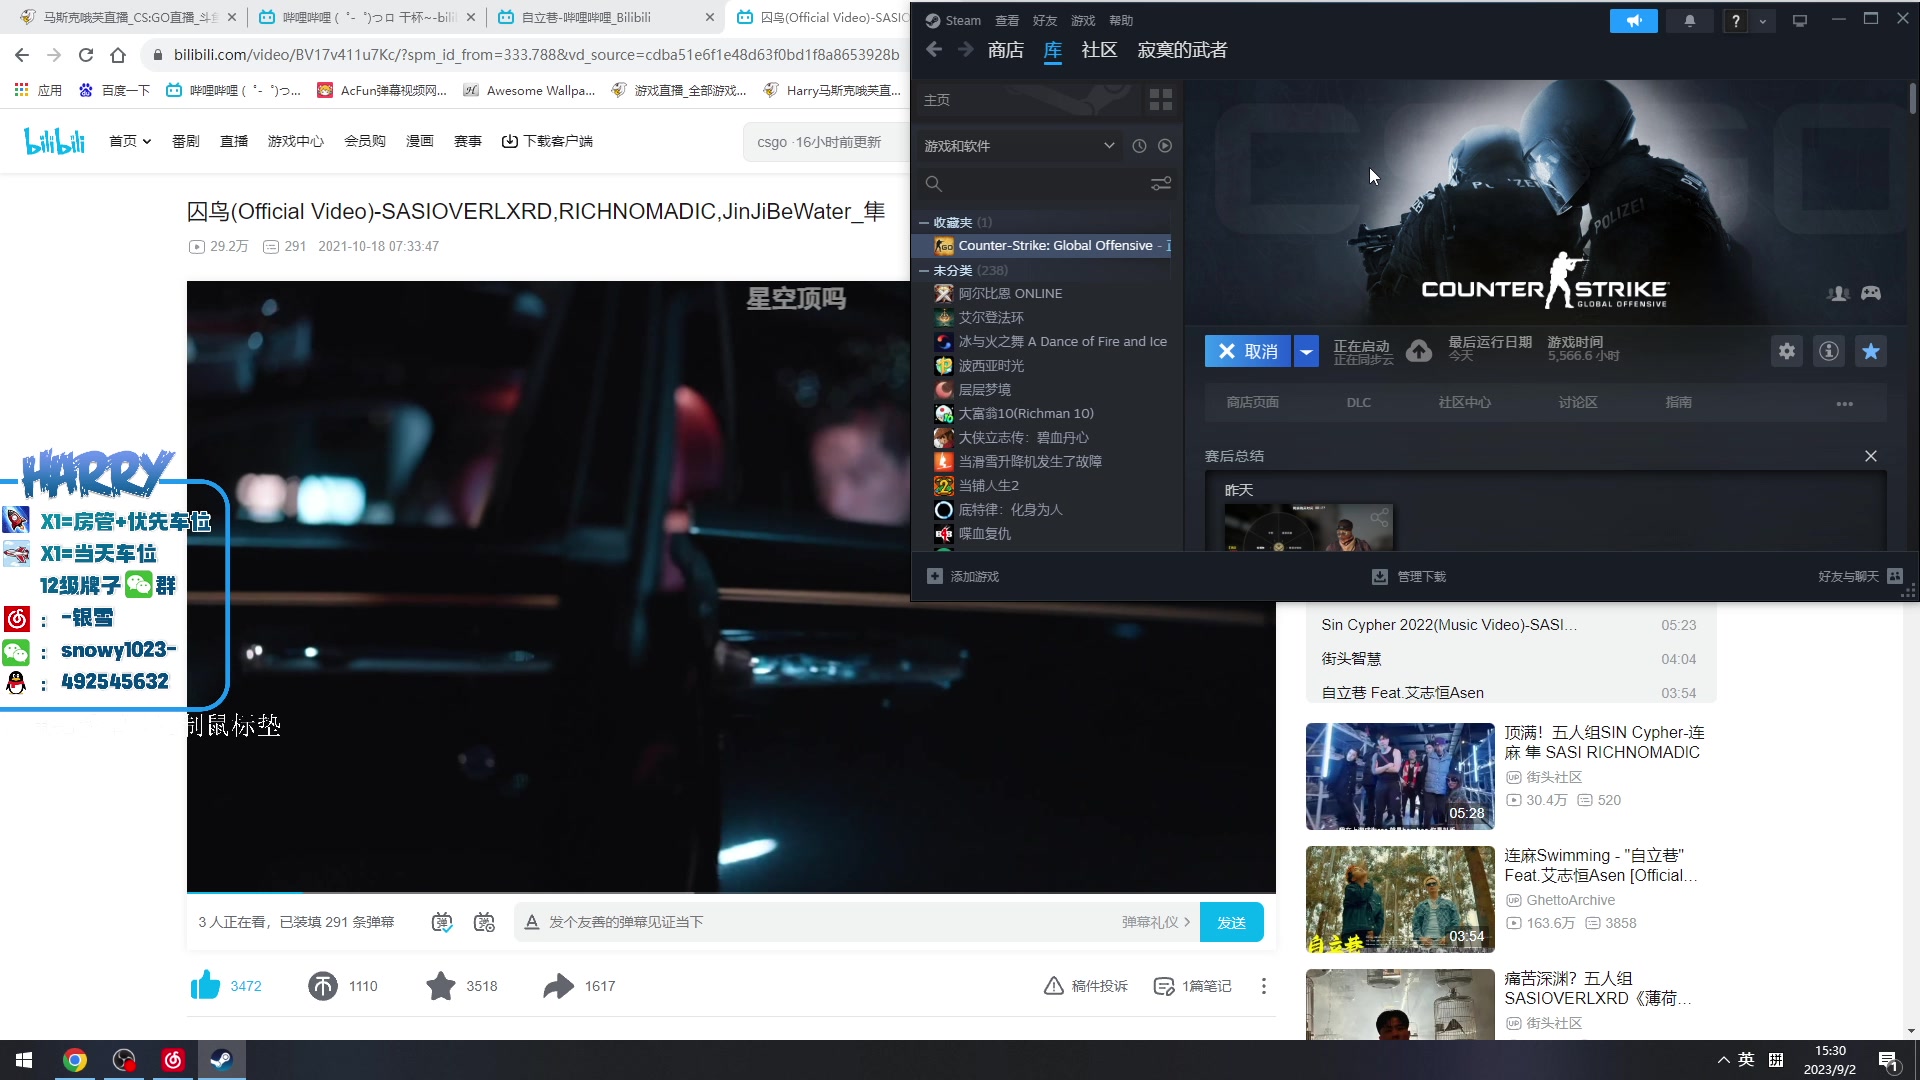1920x1080 pixels.
Task: Click the controller support icon on CS:GO banner
Action: coord(1871,293)
